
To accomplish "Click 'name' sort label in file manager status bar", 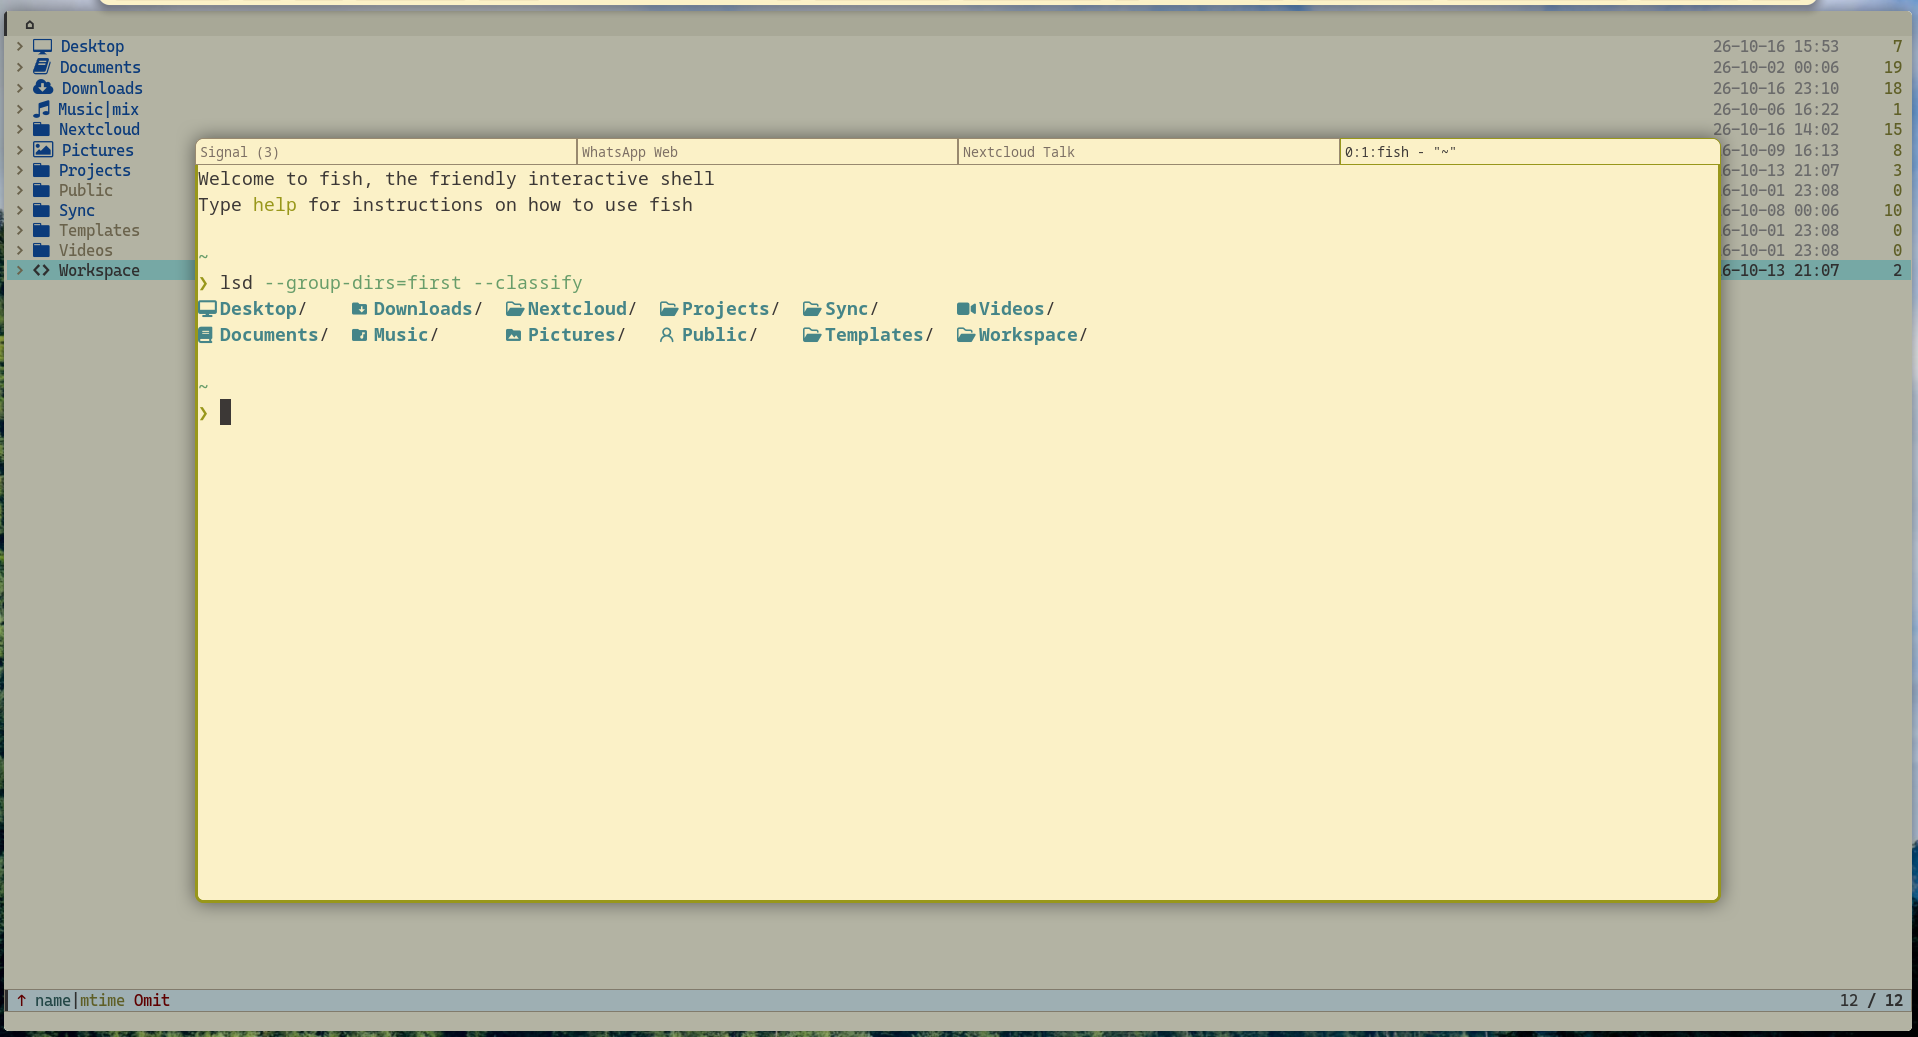I will (x=52, y=1000).
